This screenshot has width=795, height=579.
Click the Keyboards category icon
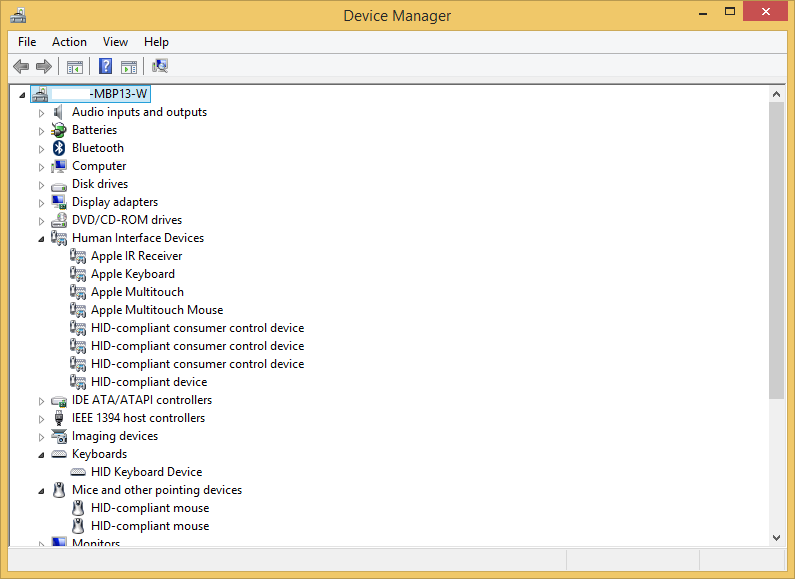[59, 454]
